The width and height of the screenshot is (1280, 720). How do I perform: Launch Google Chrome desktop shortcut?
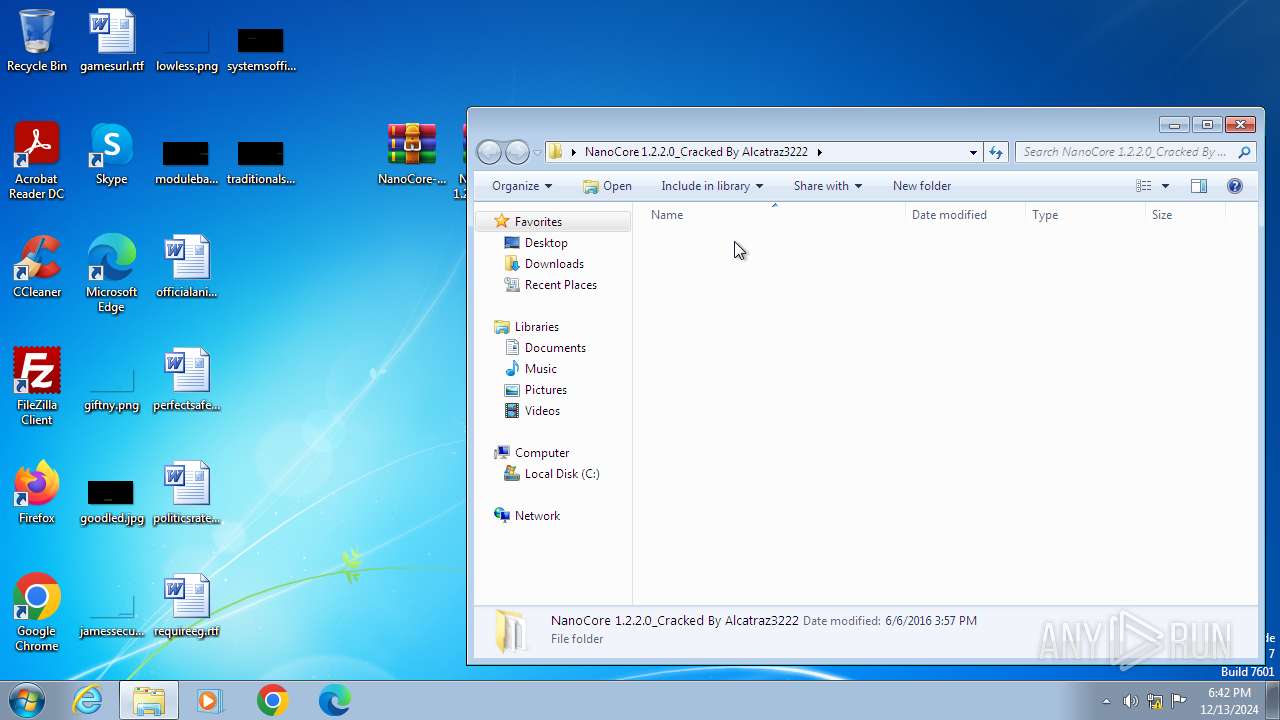37,612
